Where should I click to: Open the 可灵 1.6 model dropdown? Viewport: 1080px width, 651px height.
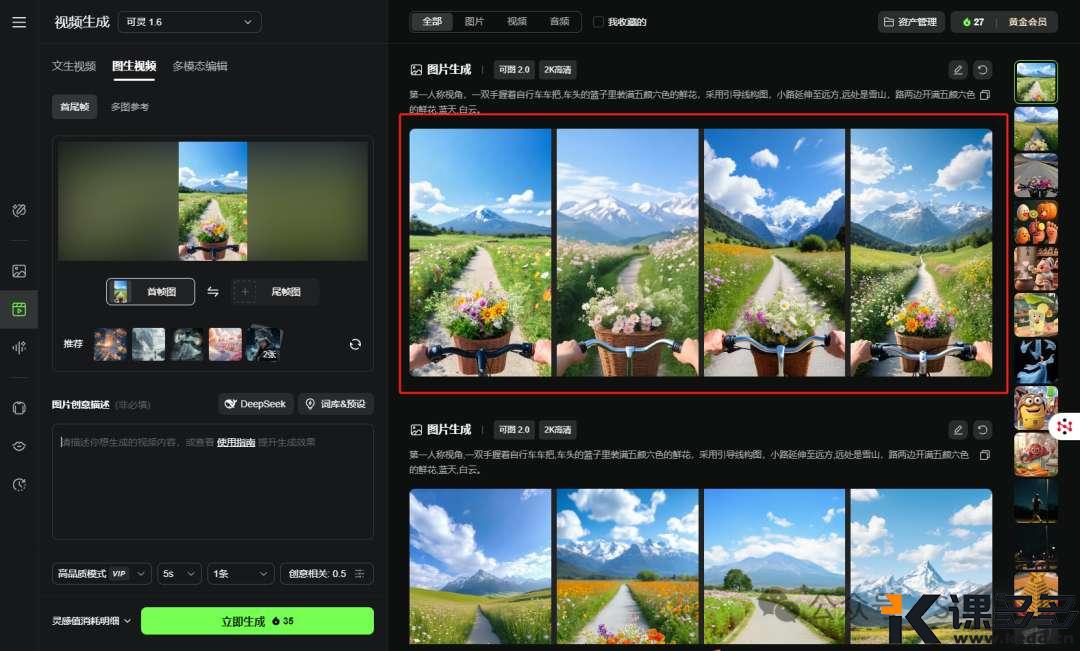tap(189, 22)
